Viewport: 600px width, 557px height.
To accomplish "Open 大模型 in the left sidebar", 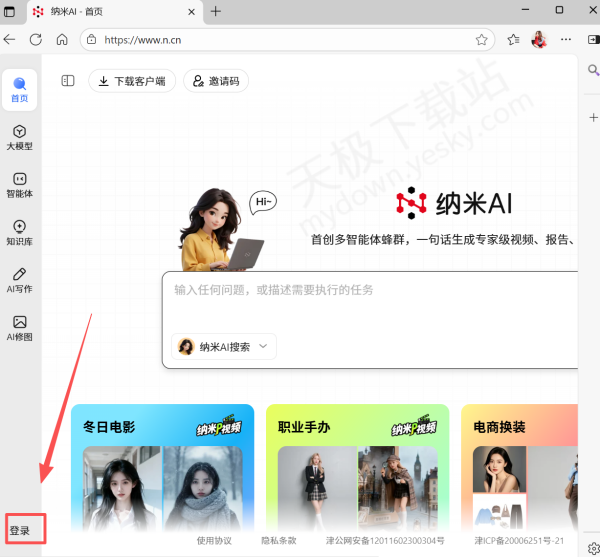I will pyautogui.click(x=20, y=137).
